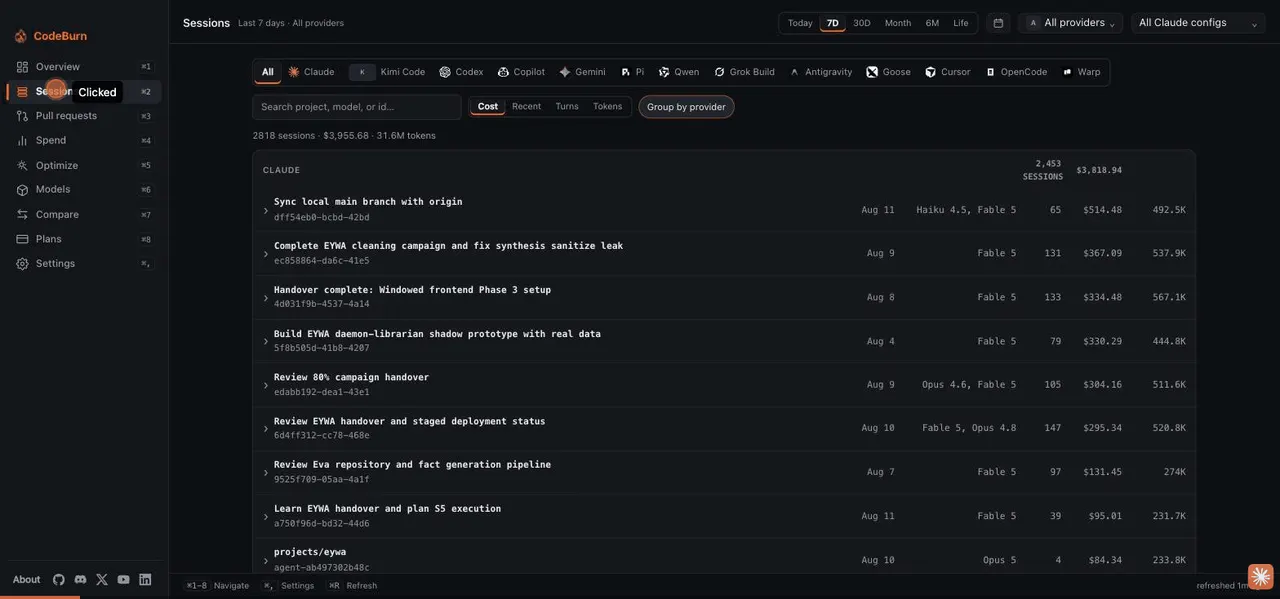This screenshot has width=1280, height=599.
Task: Filter sessions by Gemini provider
Action: click(582, 72)
